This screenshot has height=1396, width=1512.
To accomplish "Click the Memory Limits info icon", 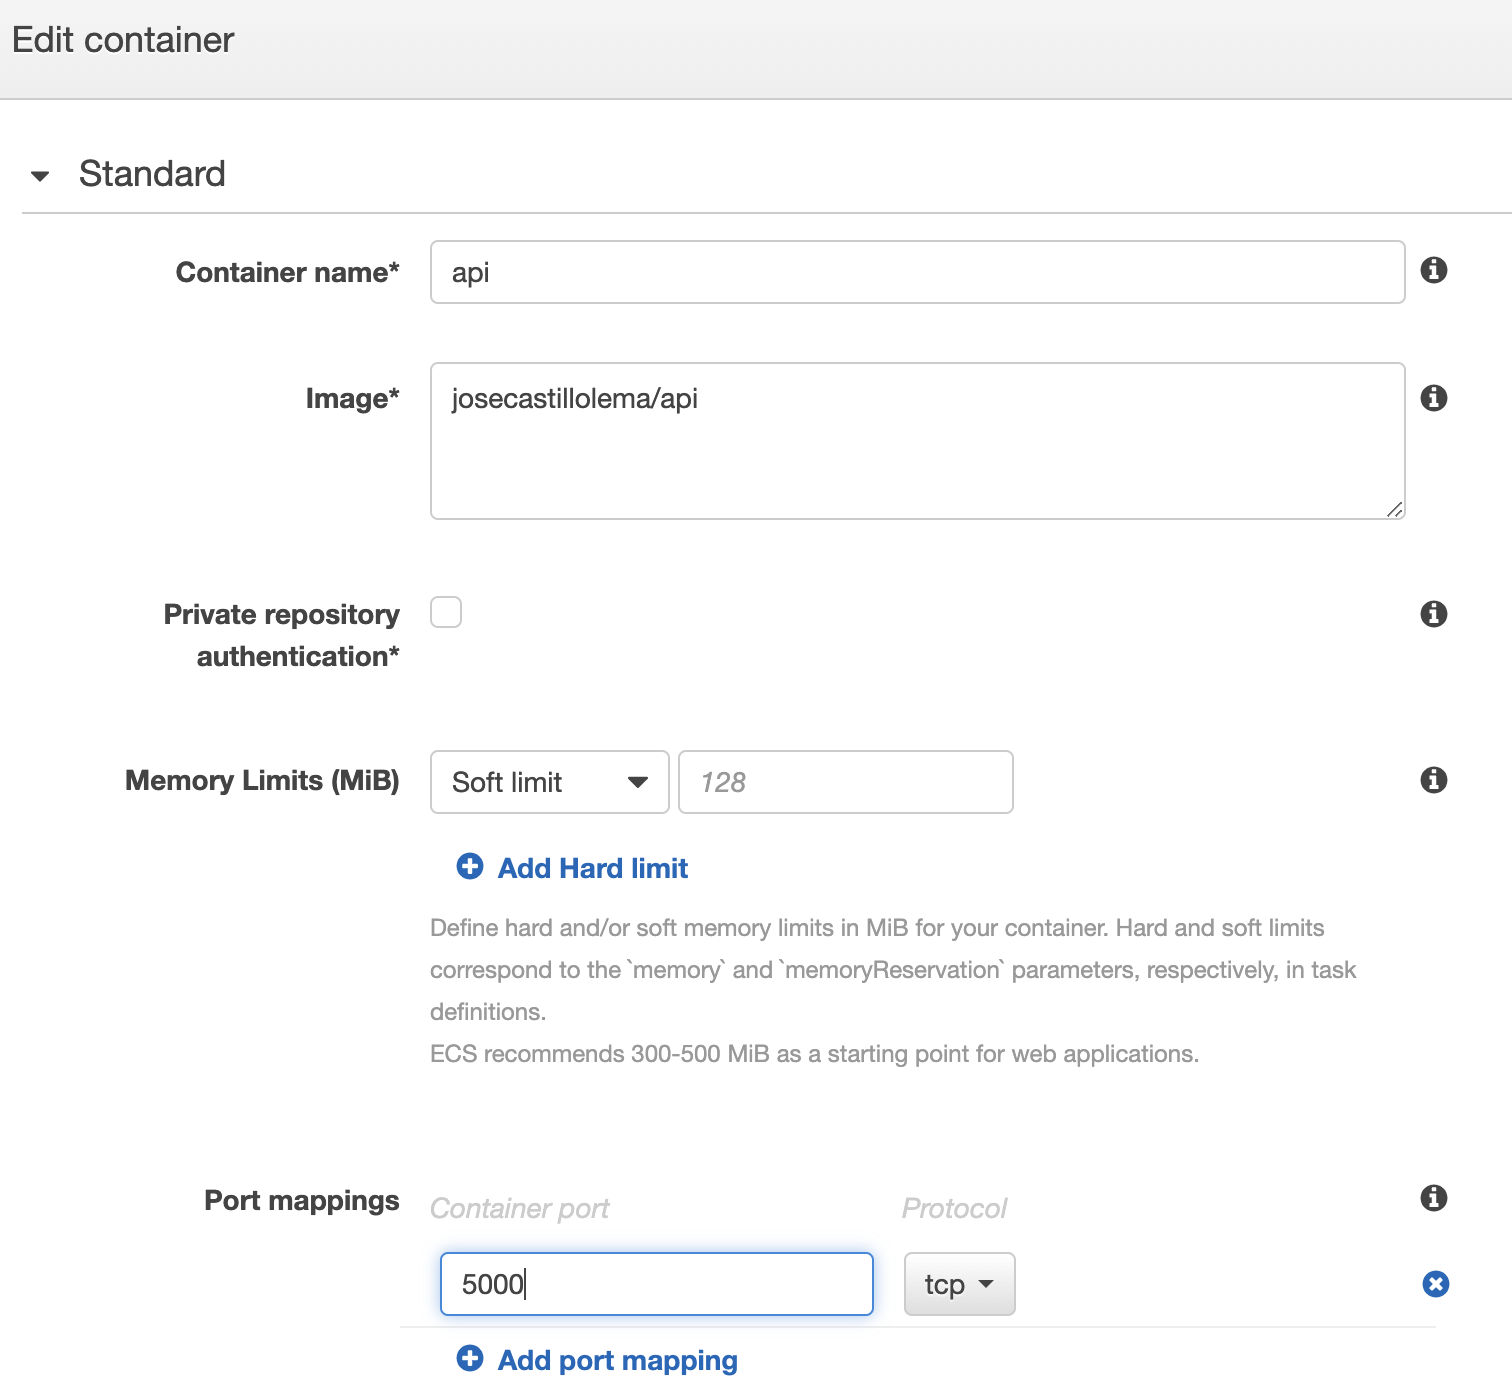I will [1434, 780].
